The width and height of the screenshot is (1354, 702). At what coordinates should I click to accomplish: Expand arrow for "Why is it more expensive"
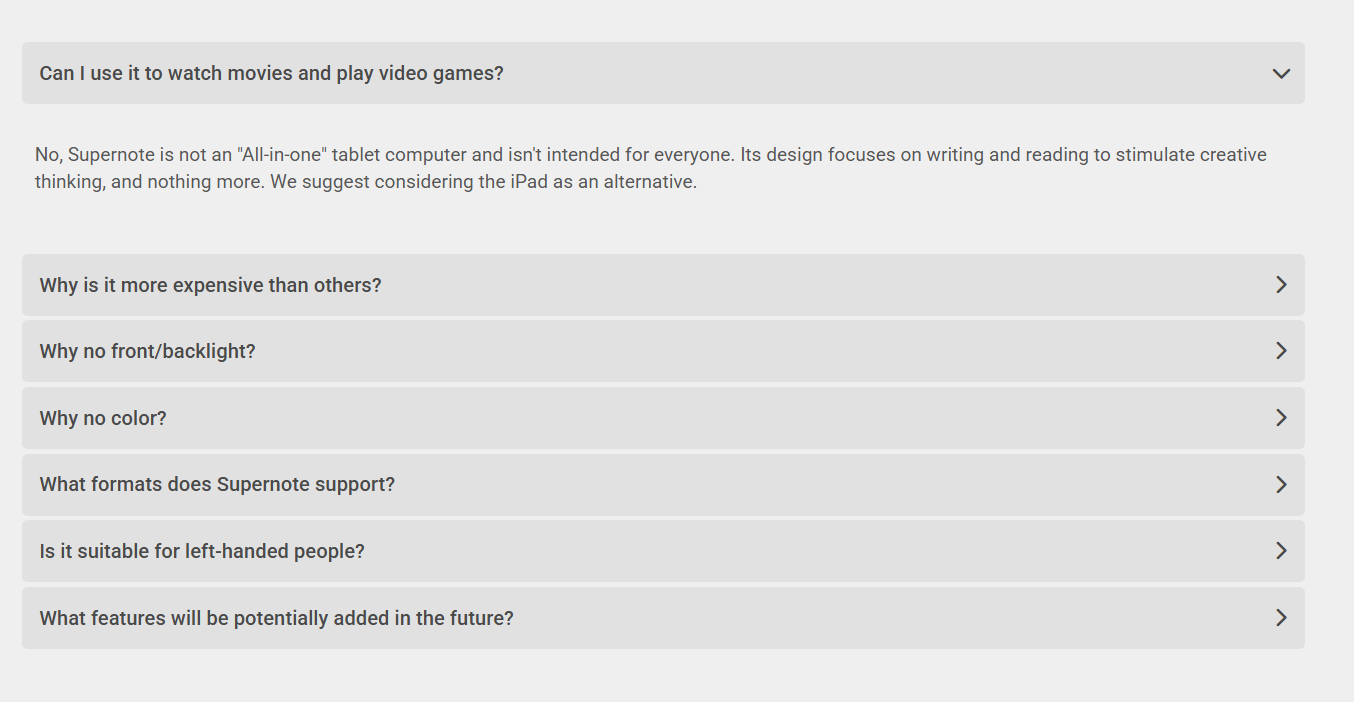click(1281, 285)
